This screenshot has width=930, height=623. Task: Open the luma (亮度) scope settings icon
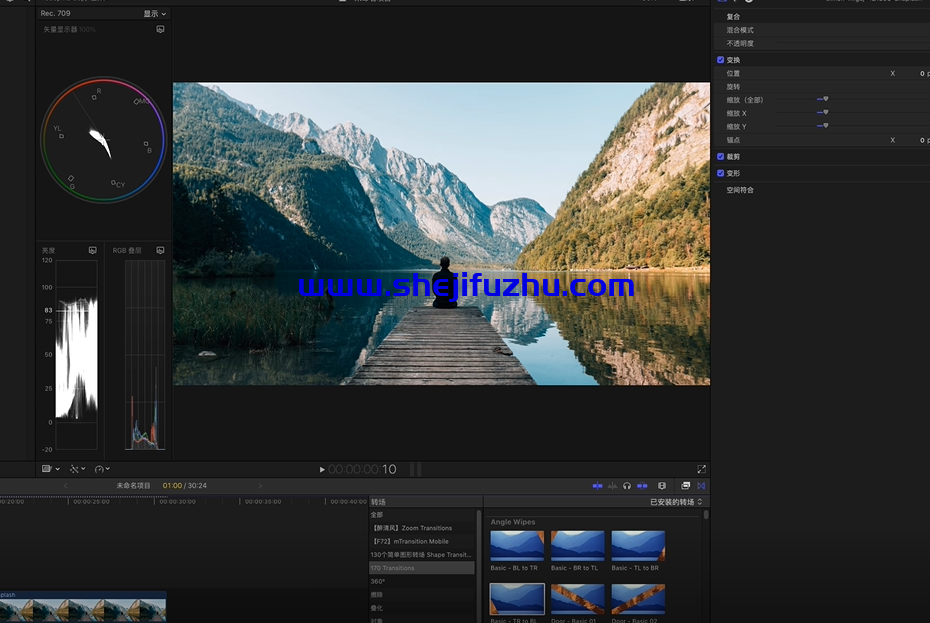tap(93, 250)
